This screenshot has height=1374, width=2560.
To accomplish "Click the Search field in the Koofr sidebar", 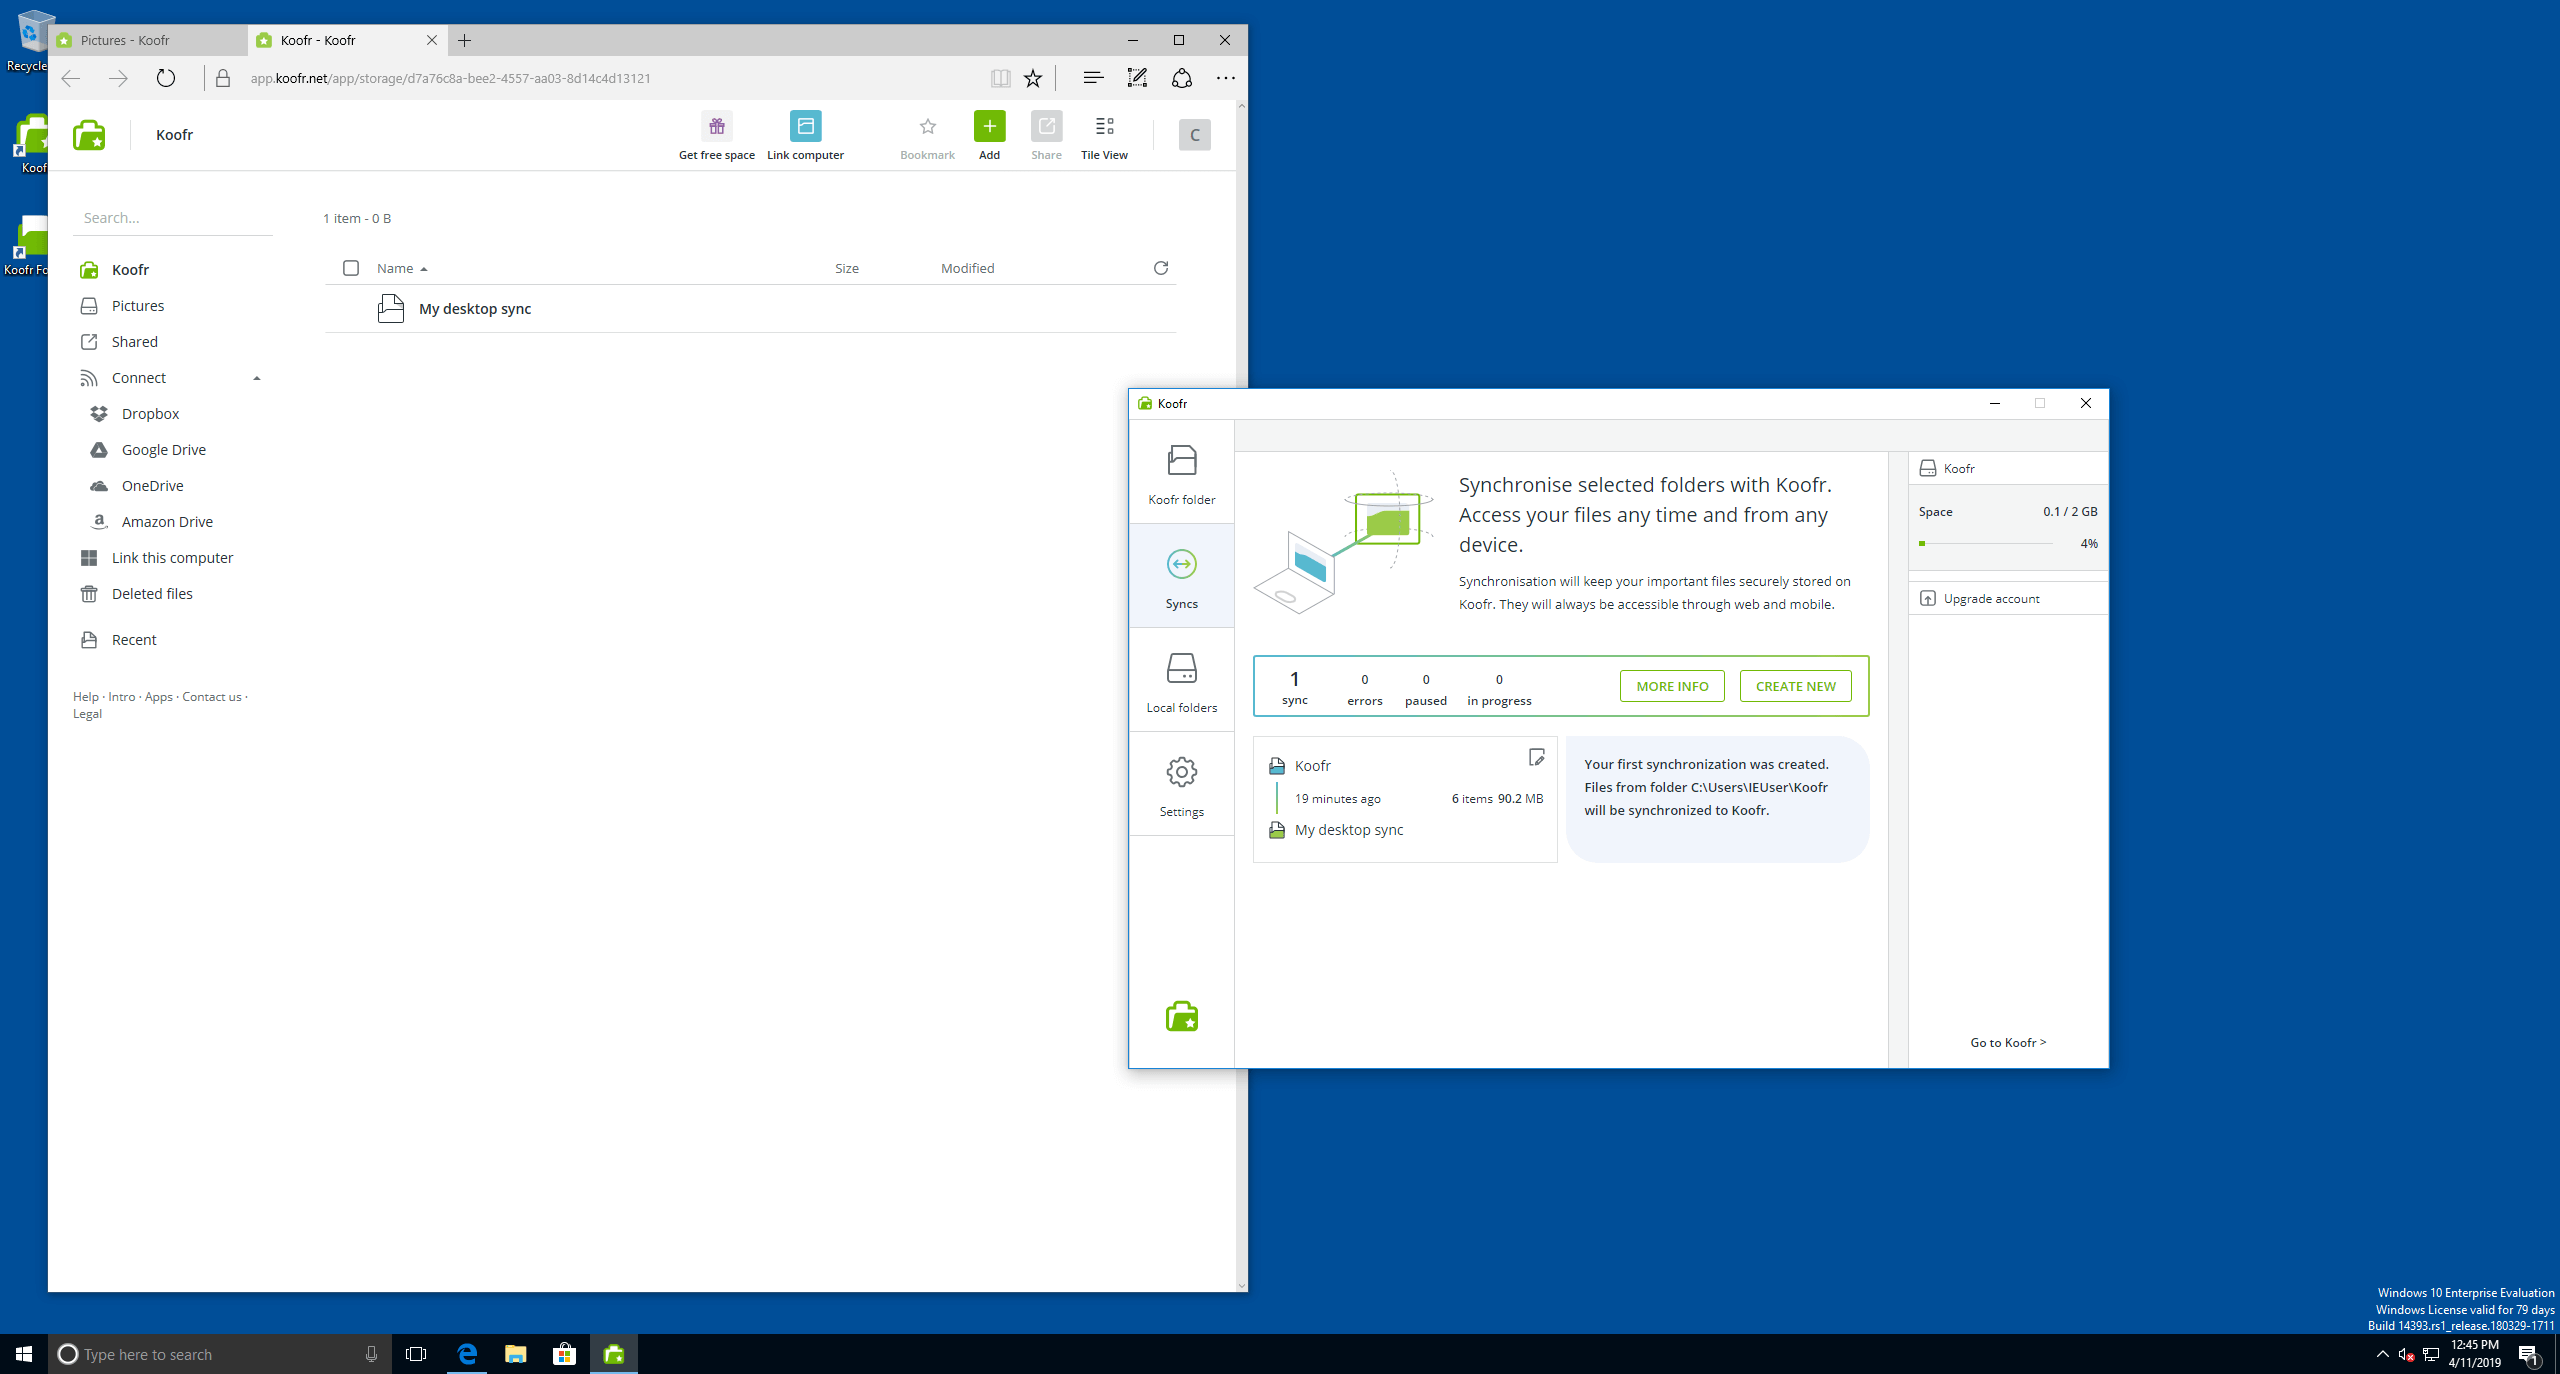I will [x=172, y=218].
